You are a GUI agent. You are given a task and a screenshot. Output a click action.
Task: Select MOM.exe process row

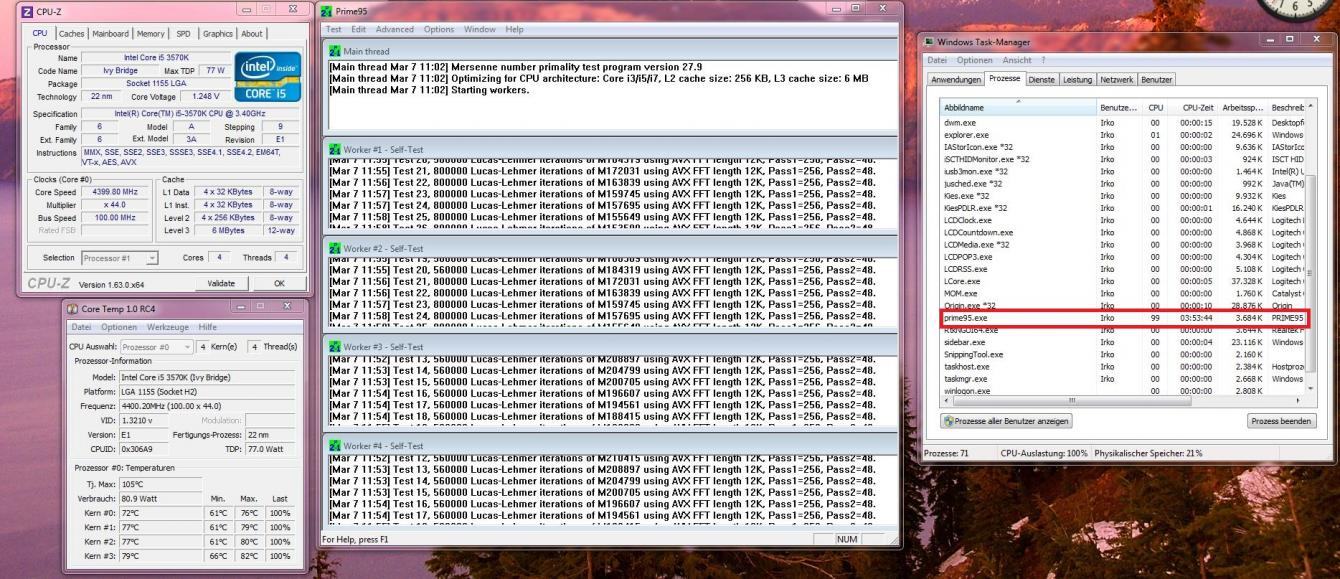[1124, 293]
